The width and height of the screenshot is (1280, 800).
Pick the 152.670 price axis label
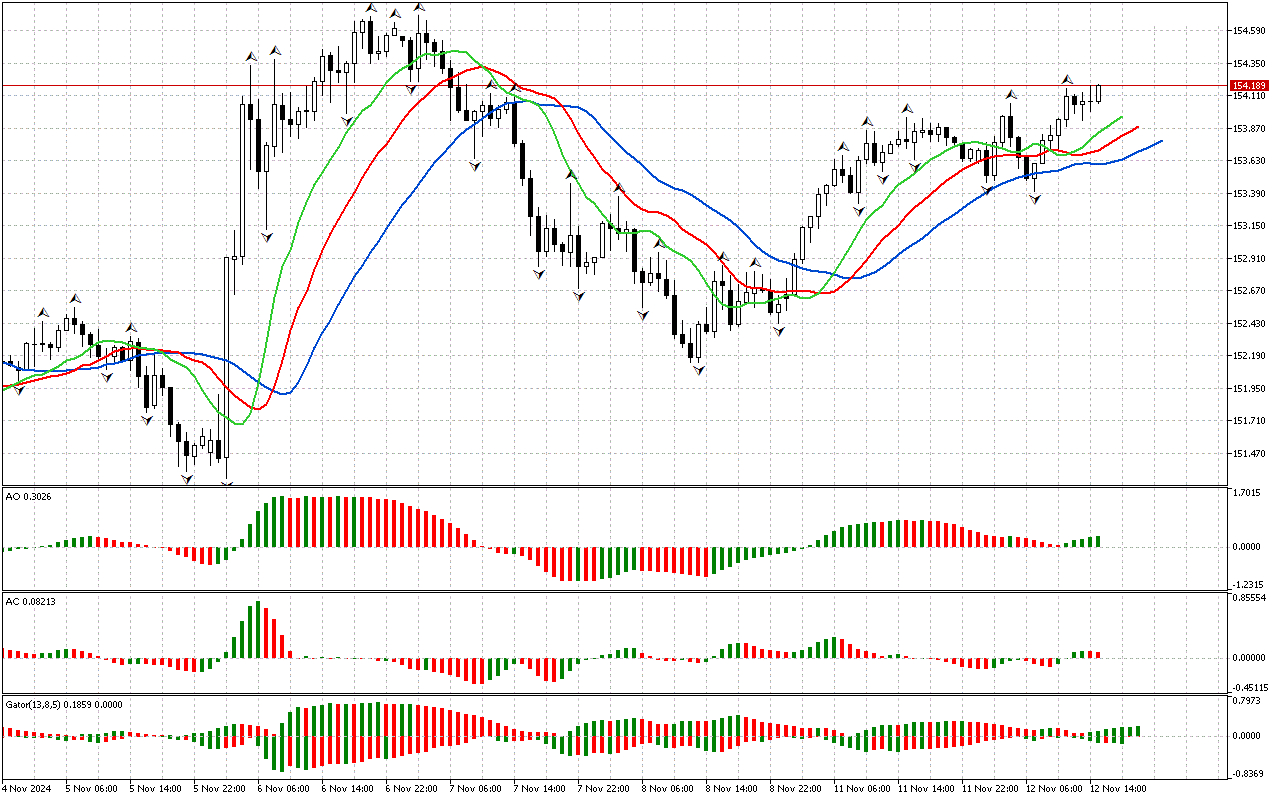(x=1251, y=291)
